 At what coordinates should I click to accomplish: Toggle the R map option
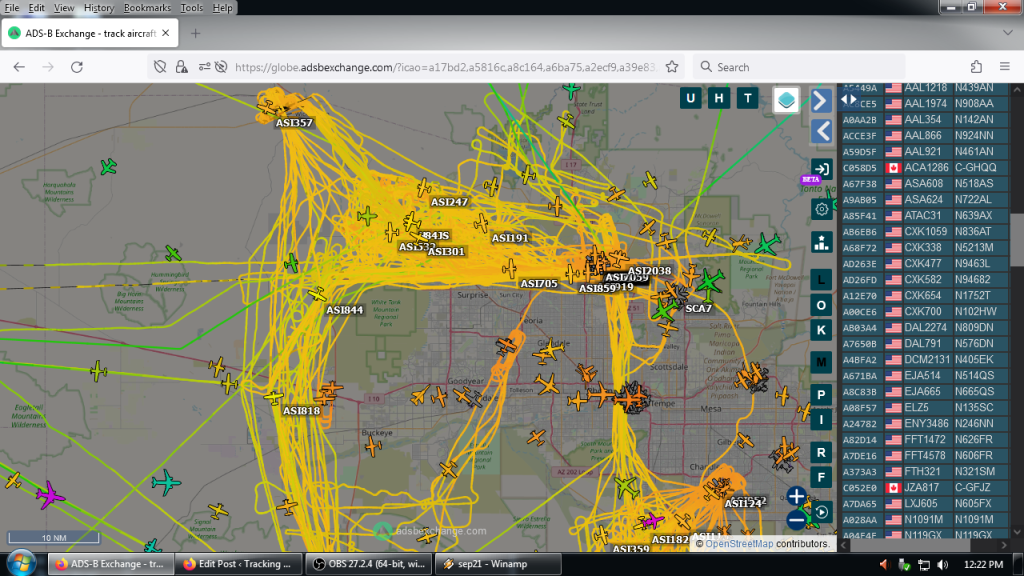[x=822, y=452]
